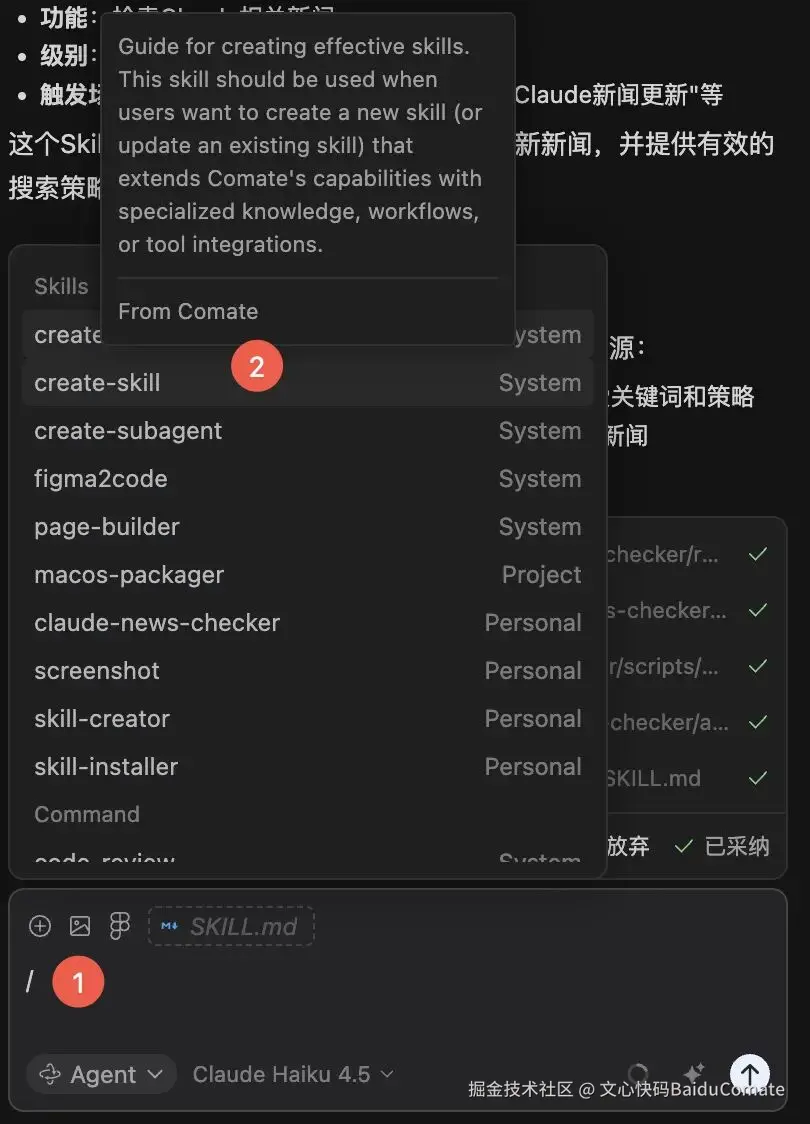Click the sparkle enhance prompt icon

pos(694,1074)
